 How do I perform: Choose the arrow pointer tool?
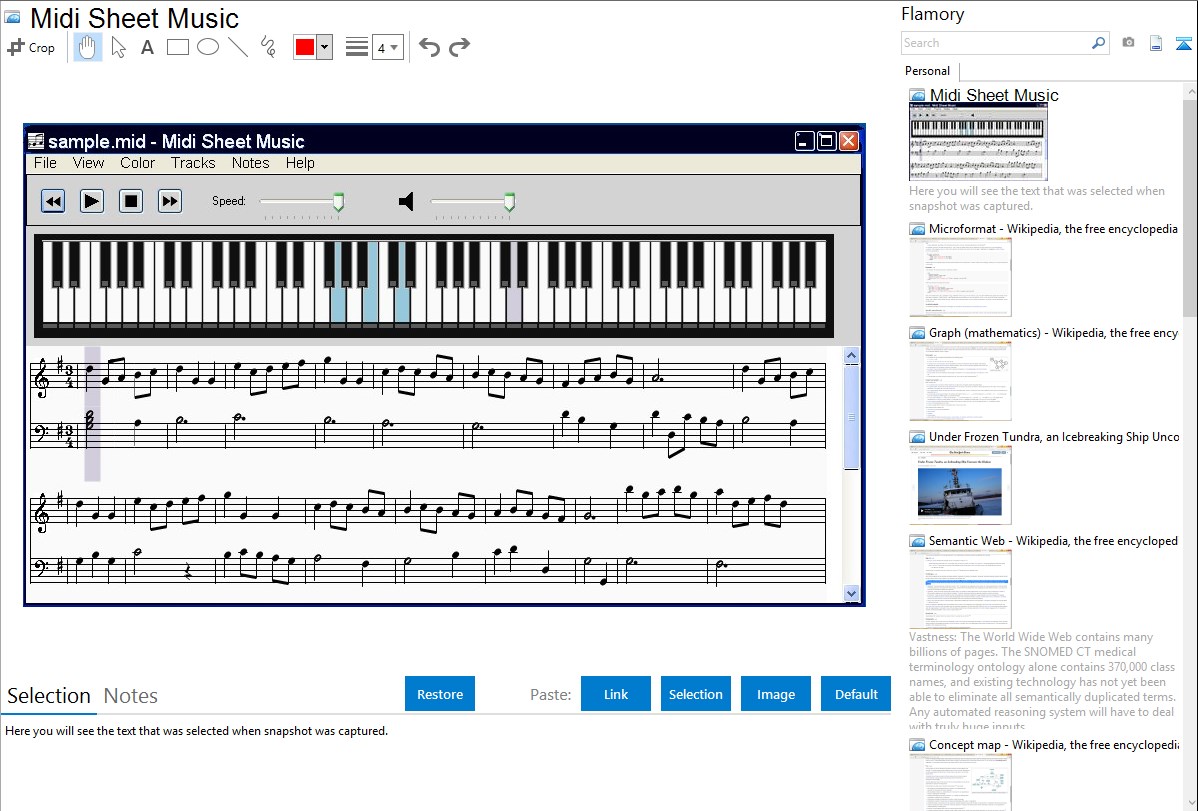(x=118, y=47)
